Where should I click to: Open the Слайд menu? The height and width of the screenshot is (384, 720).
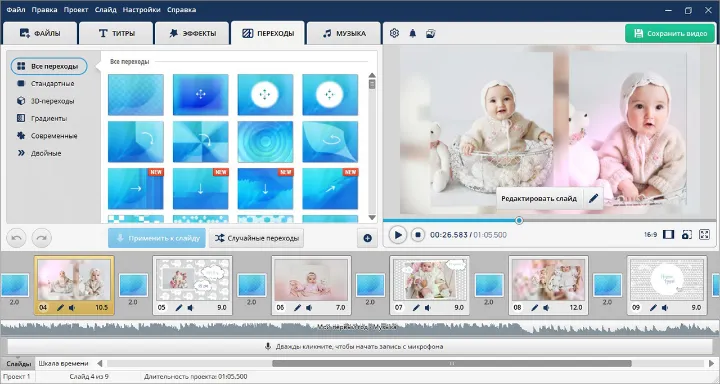pos(106,9)
